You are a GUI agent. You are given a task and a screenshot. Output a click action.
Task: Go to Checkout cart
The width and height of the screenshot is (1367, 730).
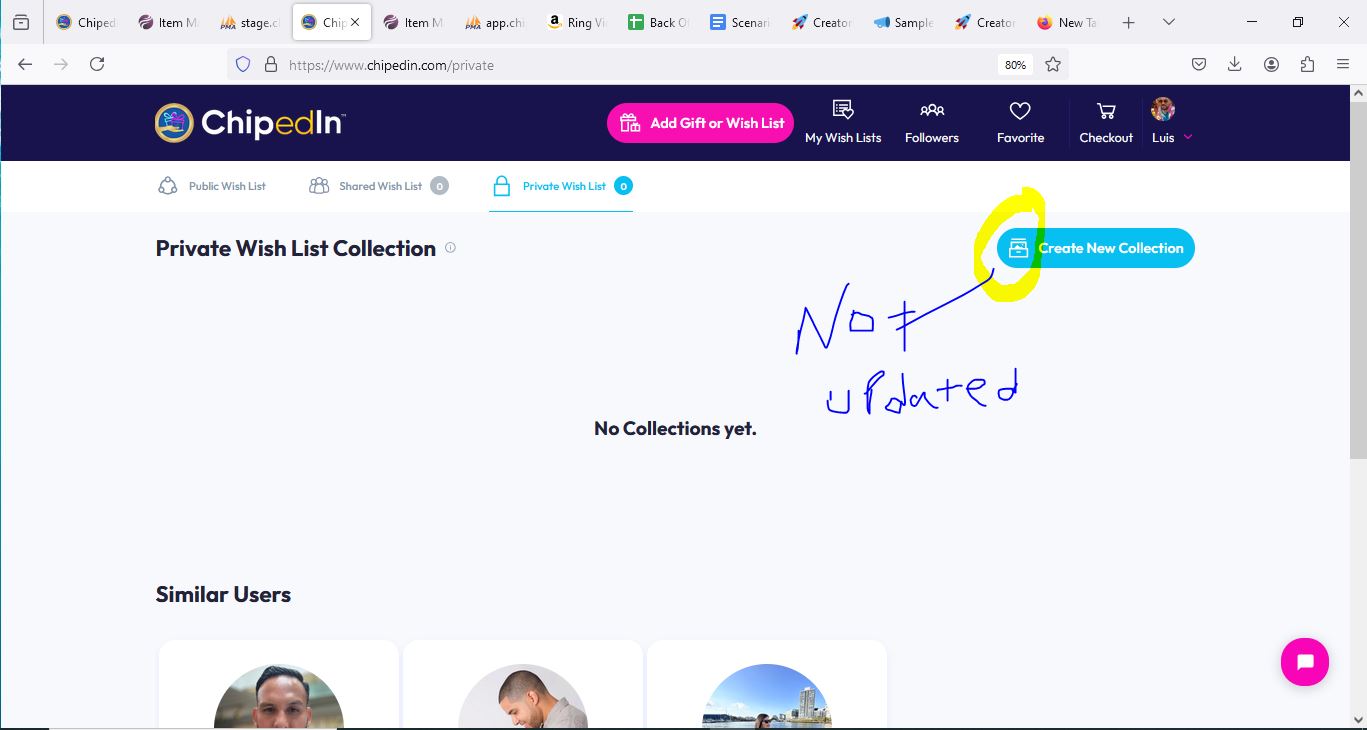(x=1106, y=123)
